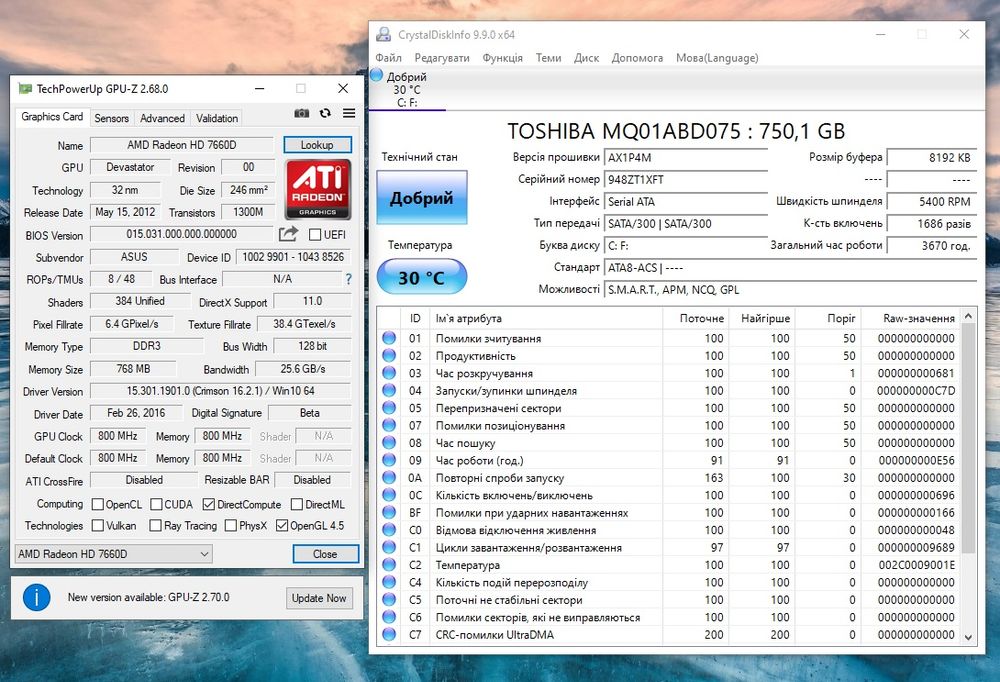
Task: Click the GPU Name field AMD Radeon HD 7660D
Action: pyautogui.click(x=182, y=145)
